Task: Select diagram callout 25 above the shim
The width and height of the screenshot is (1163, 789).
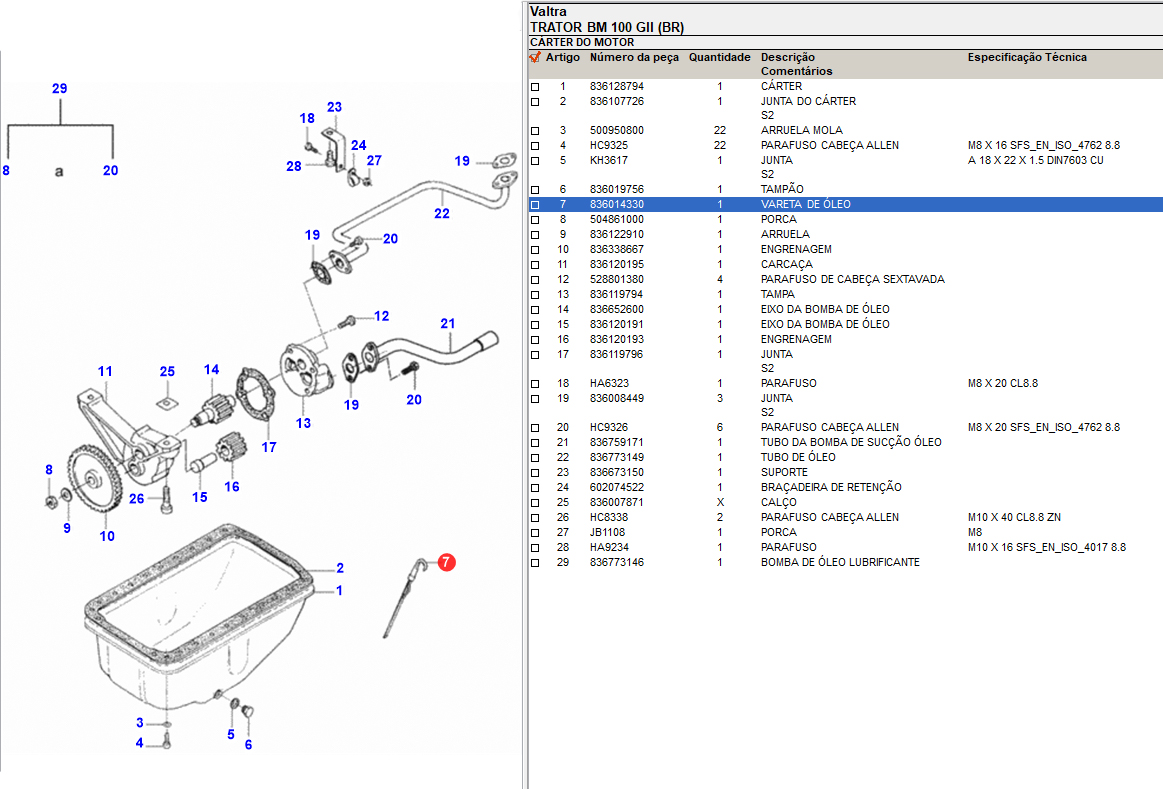Action: pos(168,372)
